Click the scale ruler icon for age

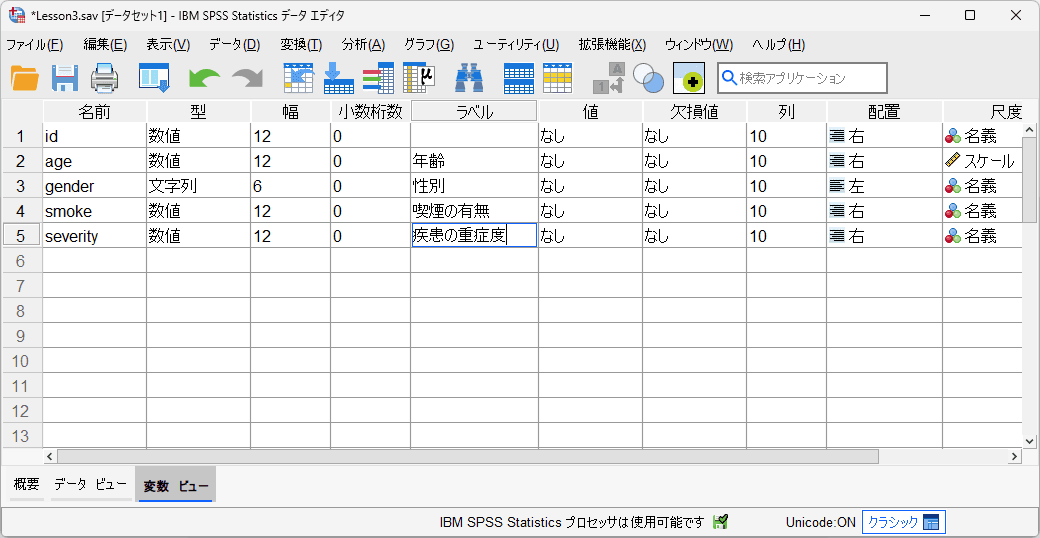(x=952, y=160)
